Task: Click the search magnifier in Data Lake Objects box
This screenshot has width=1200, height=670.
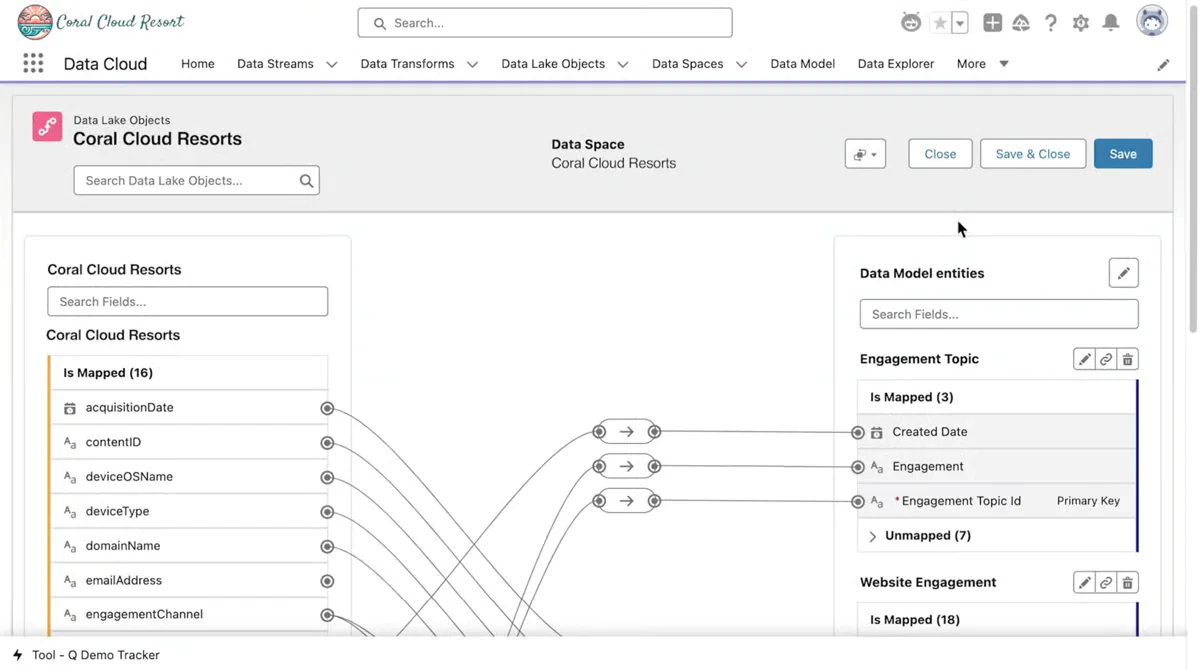Action: tap(306, 181)
